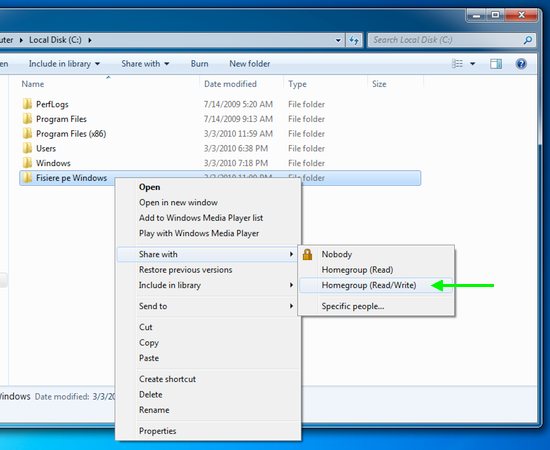Open the Share with context submenu
This screenshot has height=450, width=550.
208,254
